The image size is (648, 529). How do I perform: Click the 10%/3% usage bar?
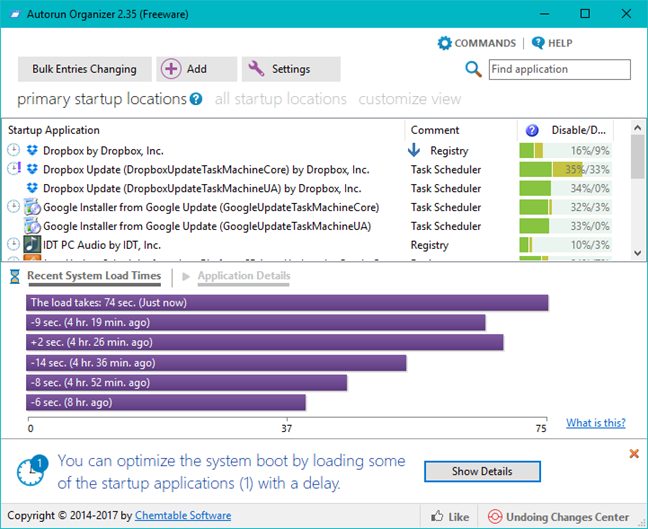565,245
